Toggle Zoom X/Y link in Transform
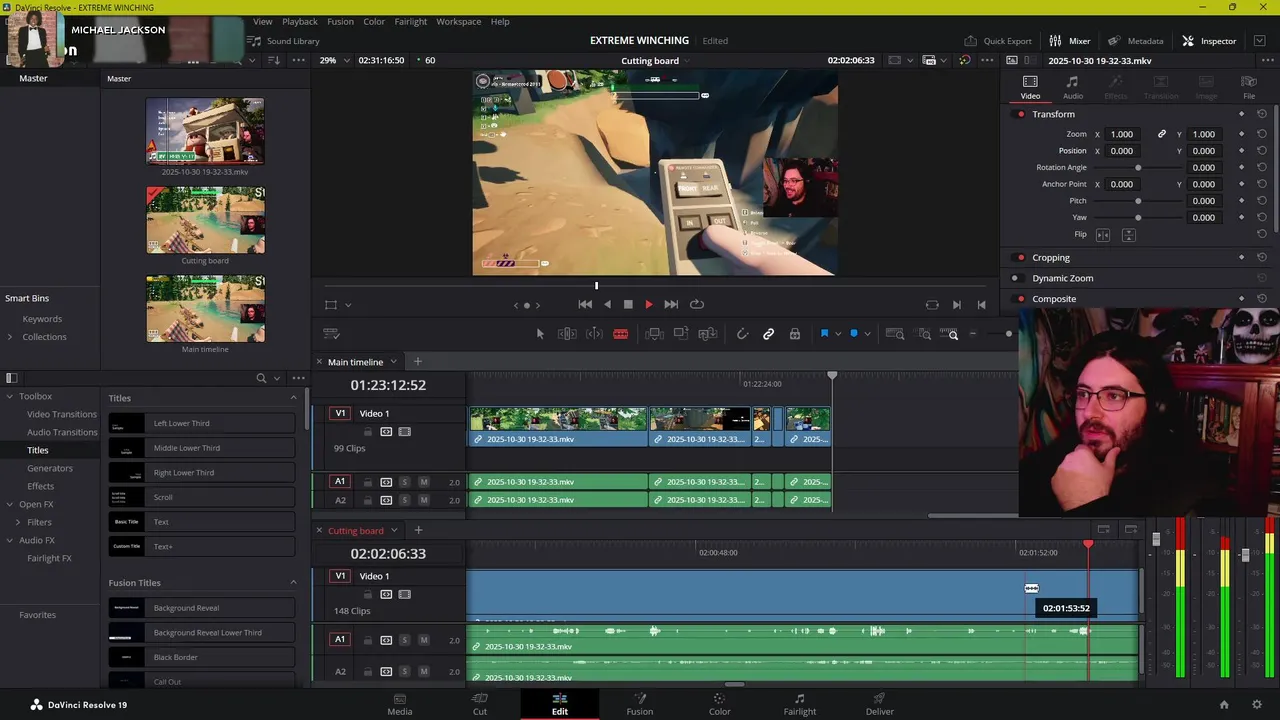The image size is (1280, 720). [1162, 134]
